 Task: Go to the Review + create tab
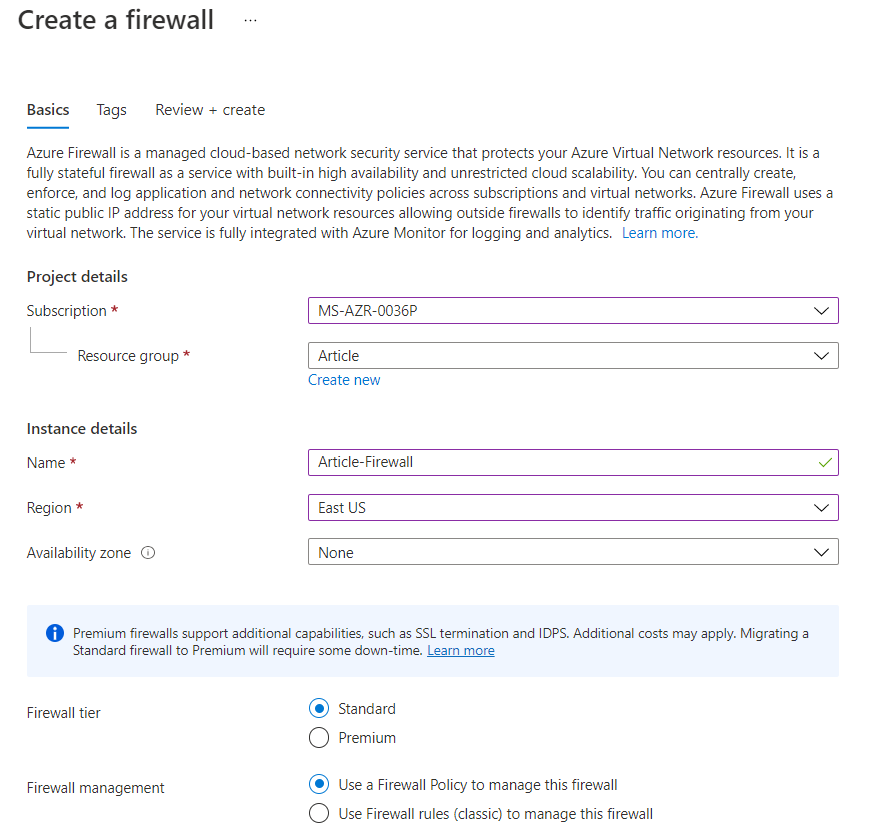(210, 110)
